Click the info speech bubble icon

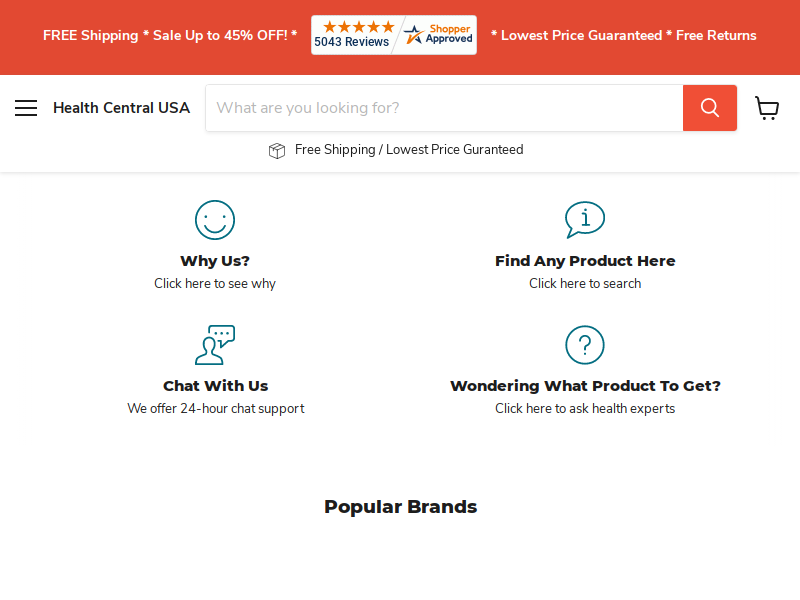point(585,220)
